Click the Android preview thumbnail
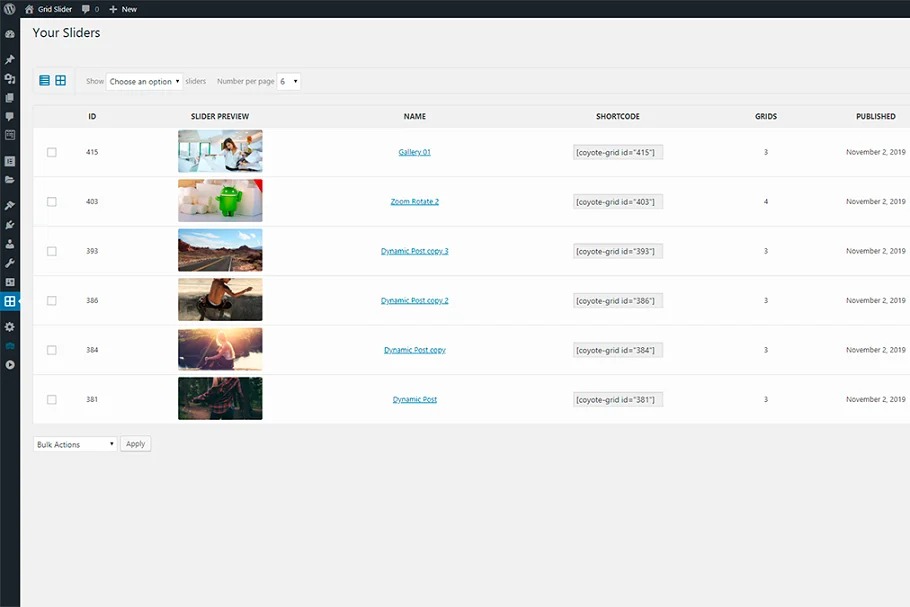The height and width of the screenshot is (607, 910). click(x=220, y=201)
